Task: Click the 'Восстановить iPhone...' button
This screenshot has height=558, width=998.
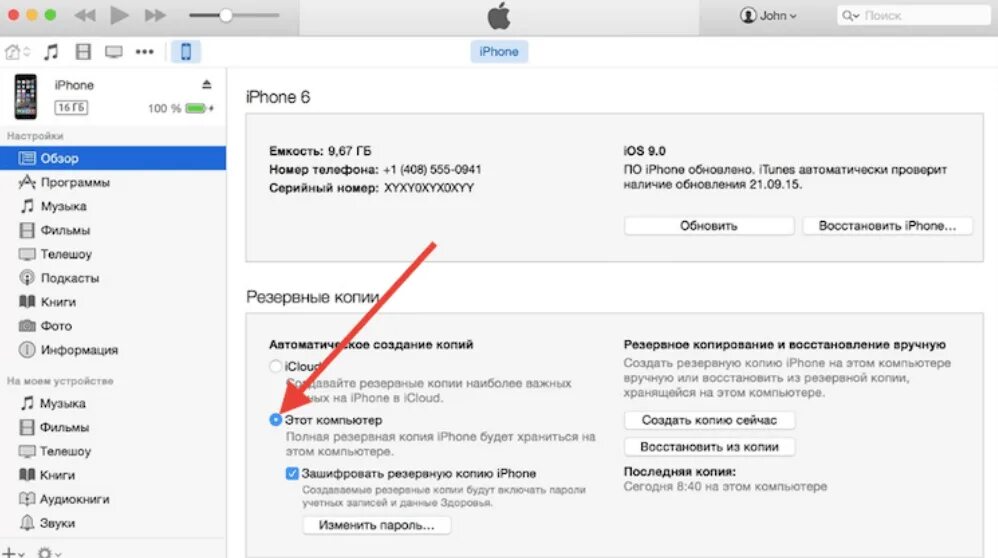Action: [x=887, y=226]
